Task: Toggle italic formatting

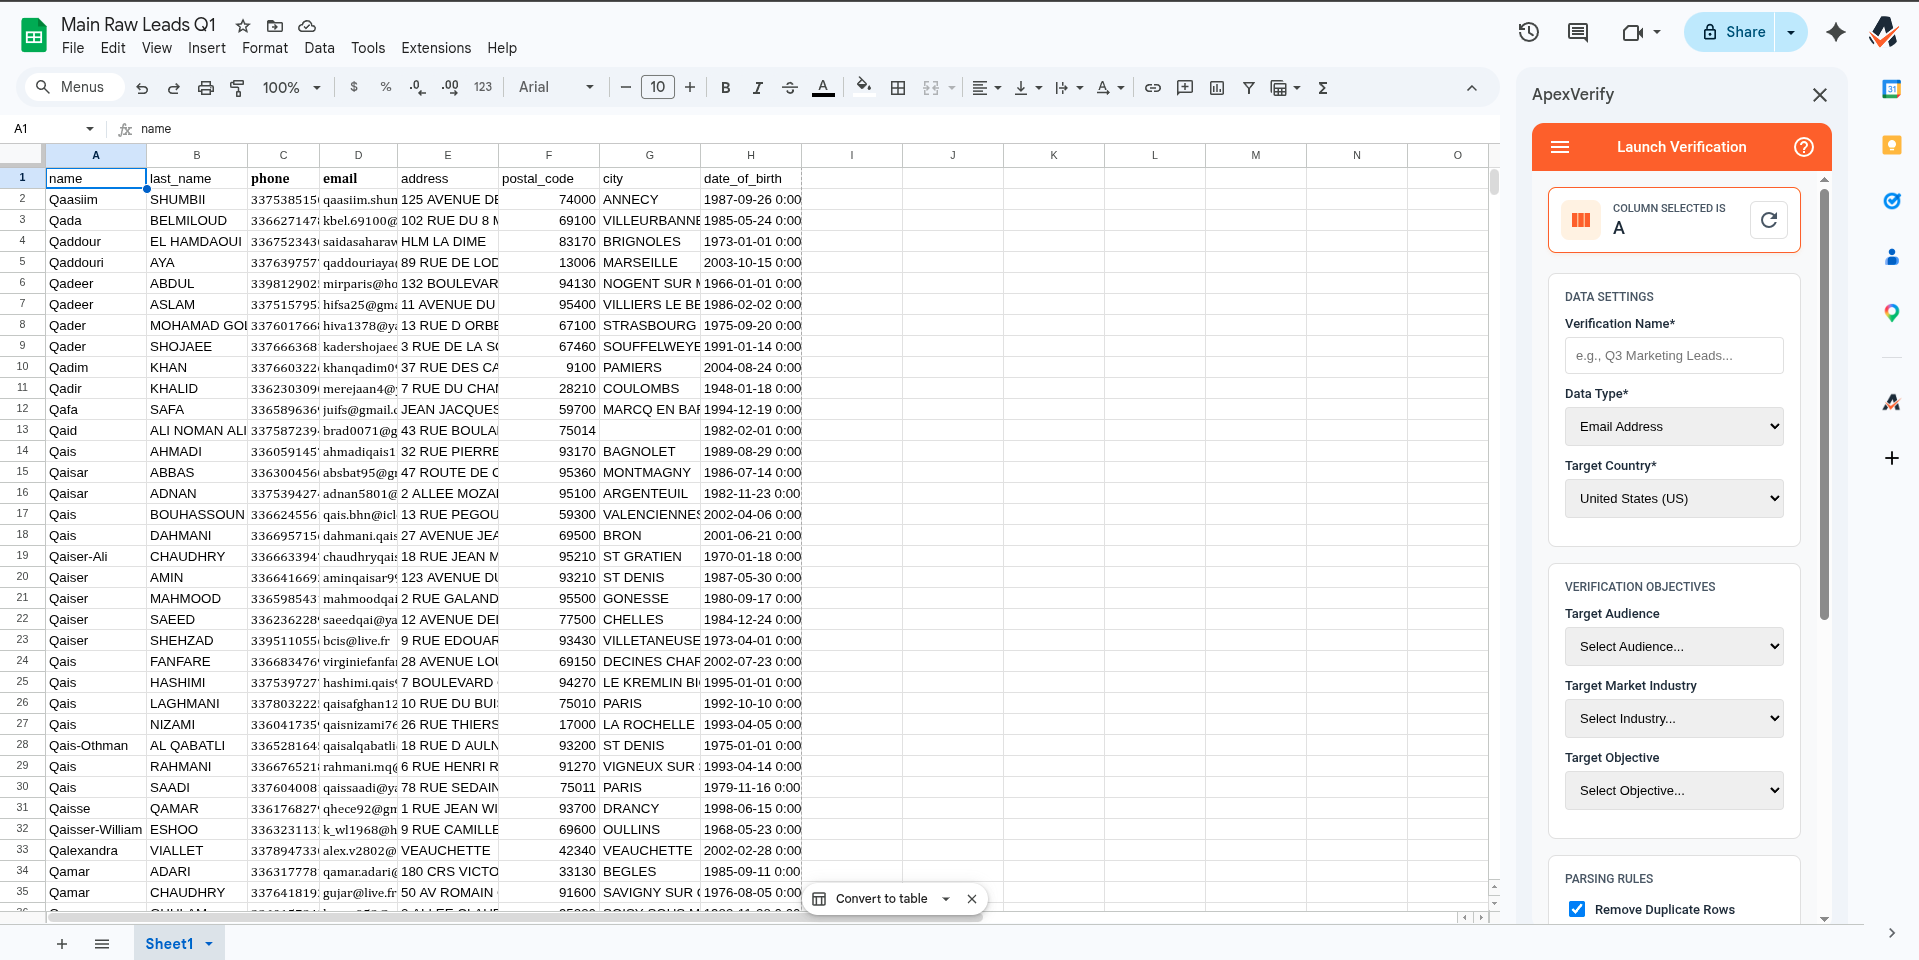Action: 758,88
